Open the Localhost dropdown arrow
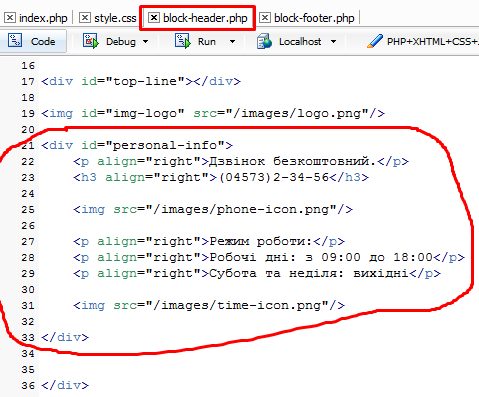Viewport: 479px width, 397px height. point(333,42)
